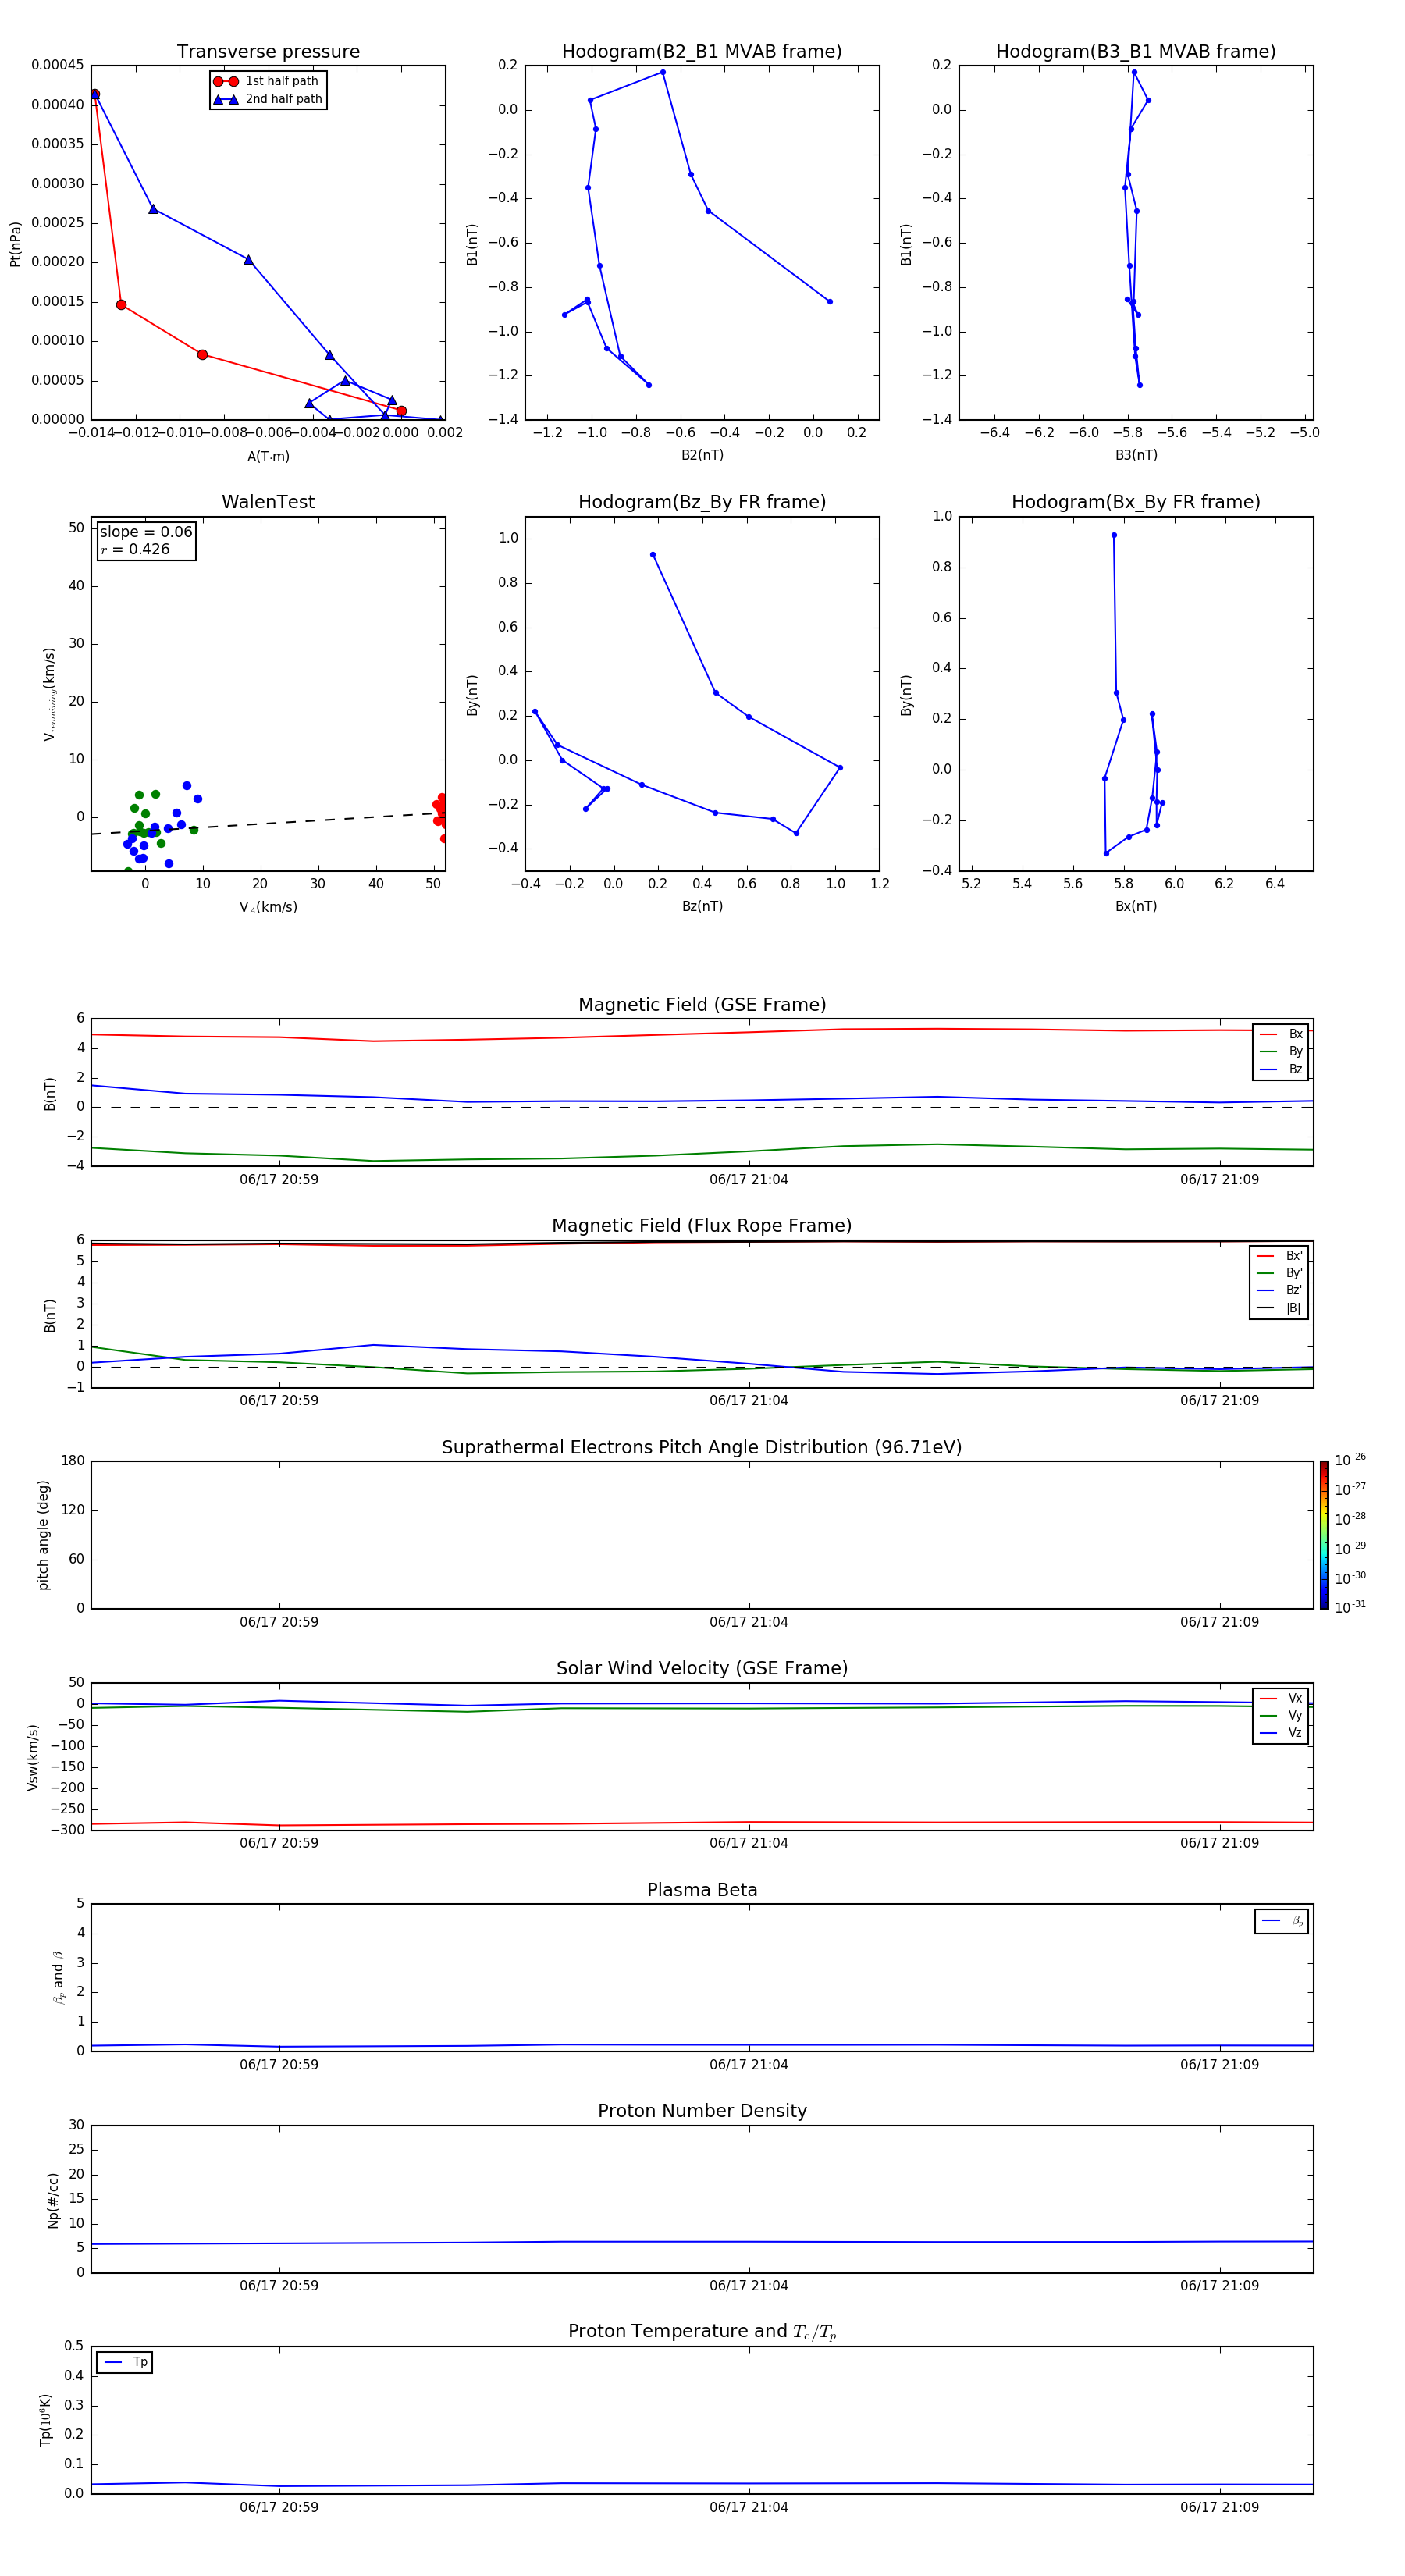Select the "Hodogram(Bx_By FR frame)" title

coord(1135,502)
